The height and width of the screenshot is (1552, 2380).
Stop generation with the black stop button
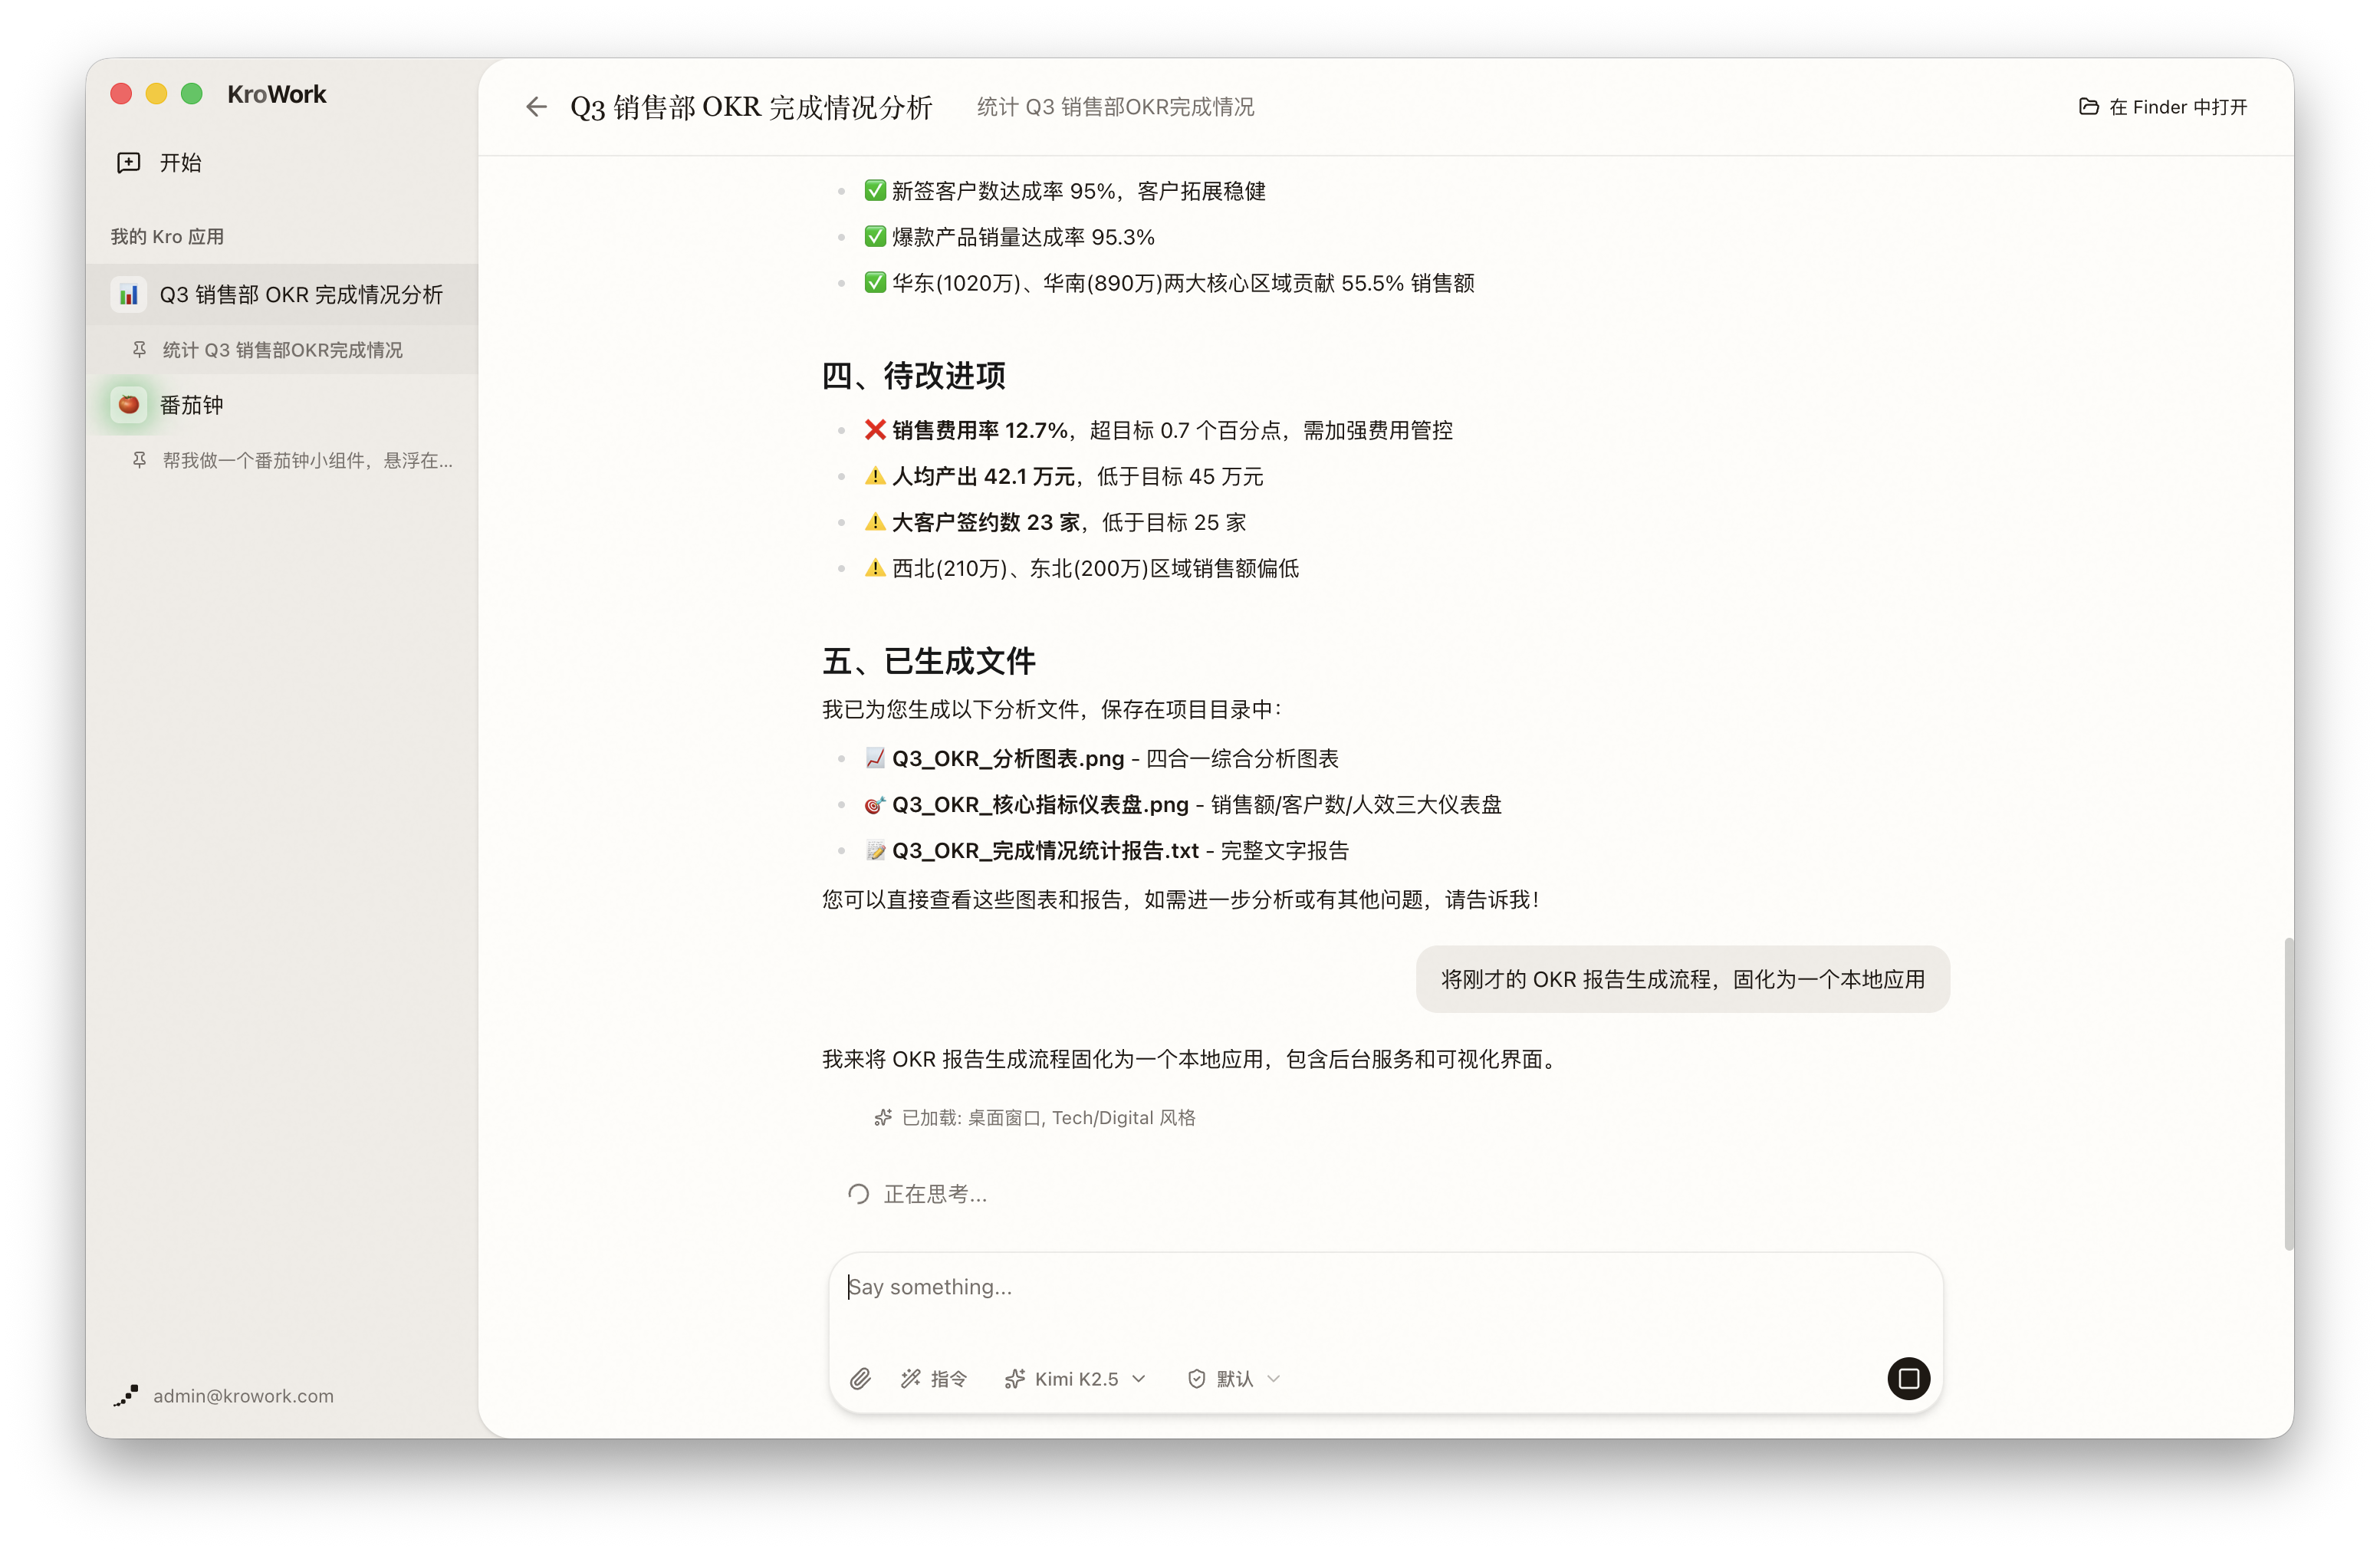point(1908,1379)
